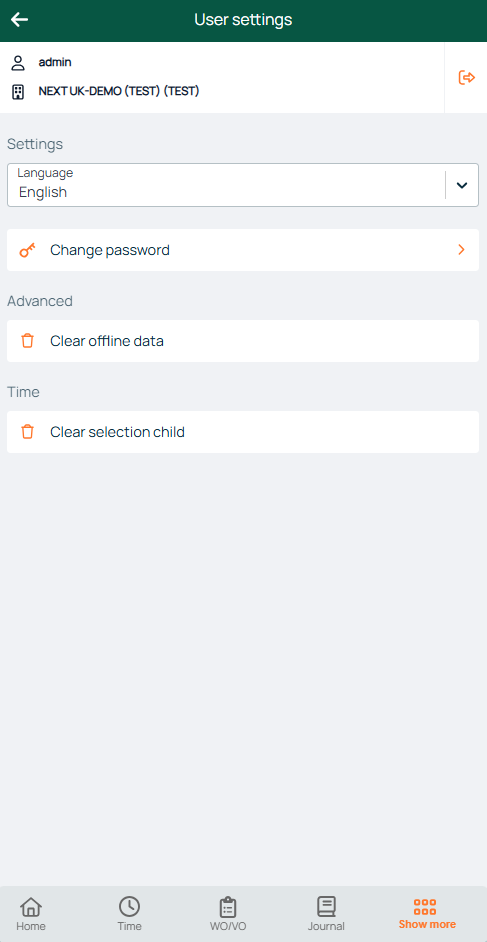Screen dimensions: 487x942
Task: Go back using the header arrow
Action: pyautogui.click(x=19, y=20)
